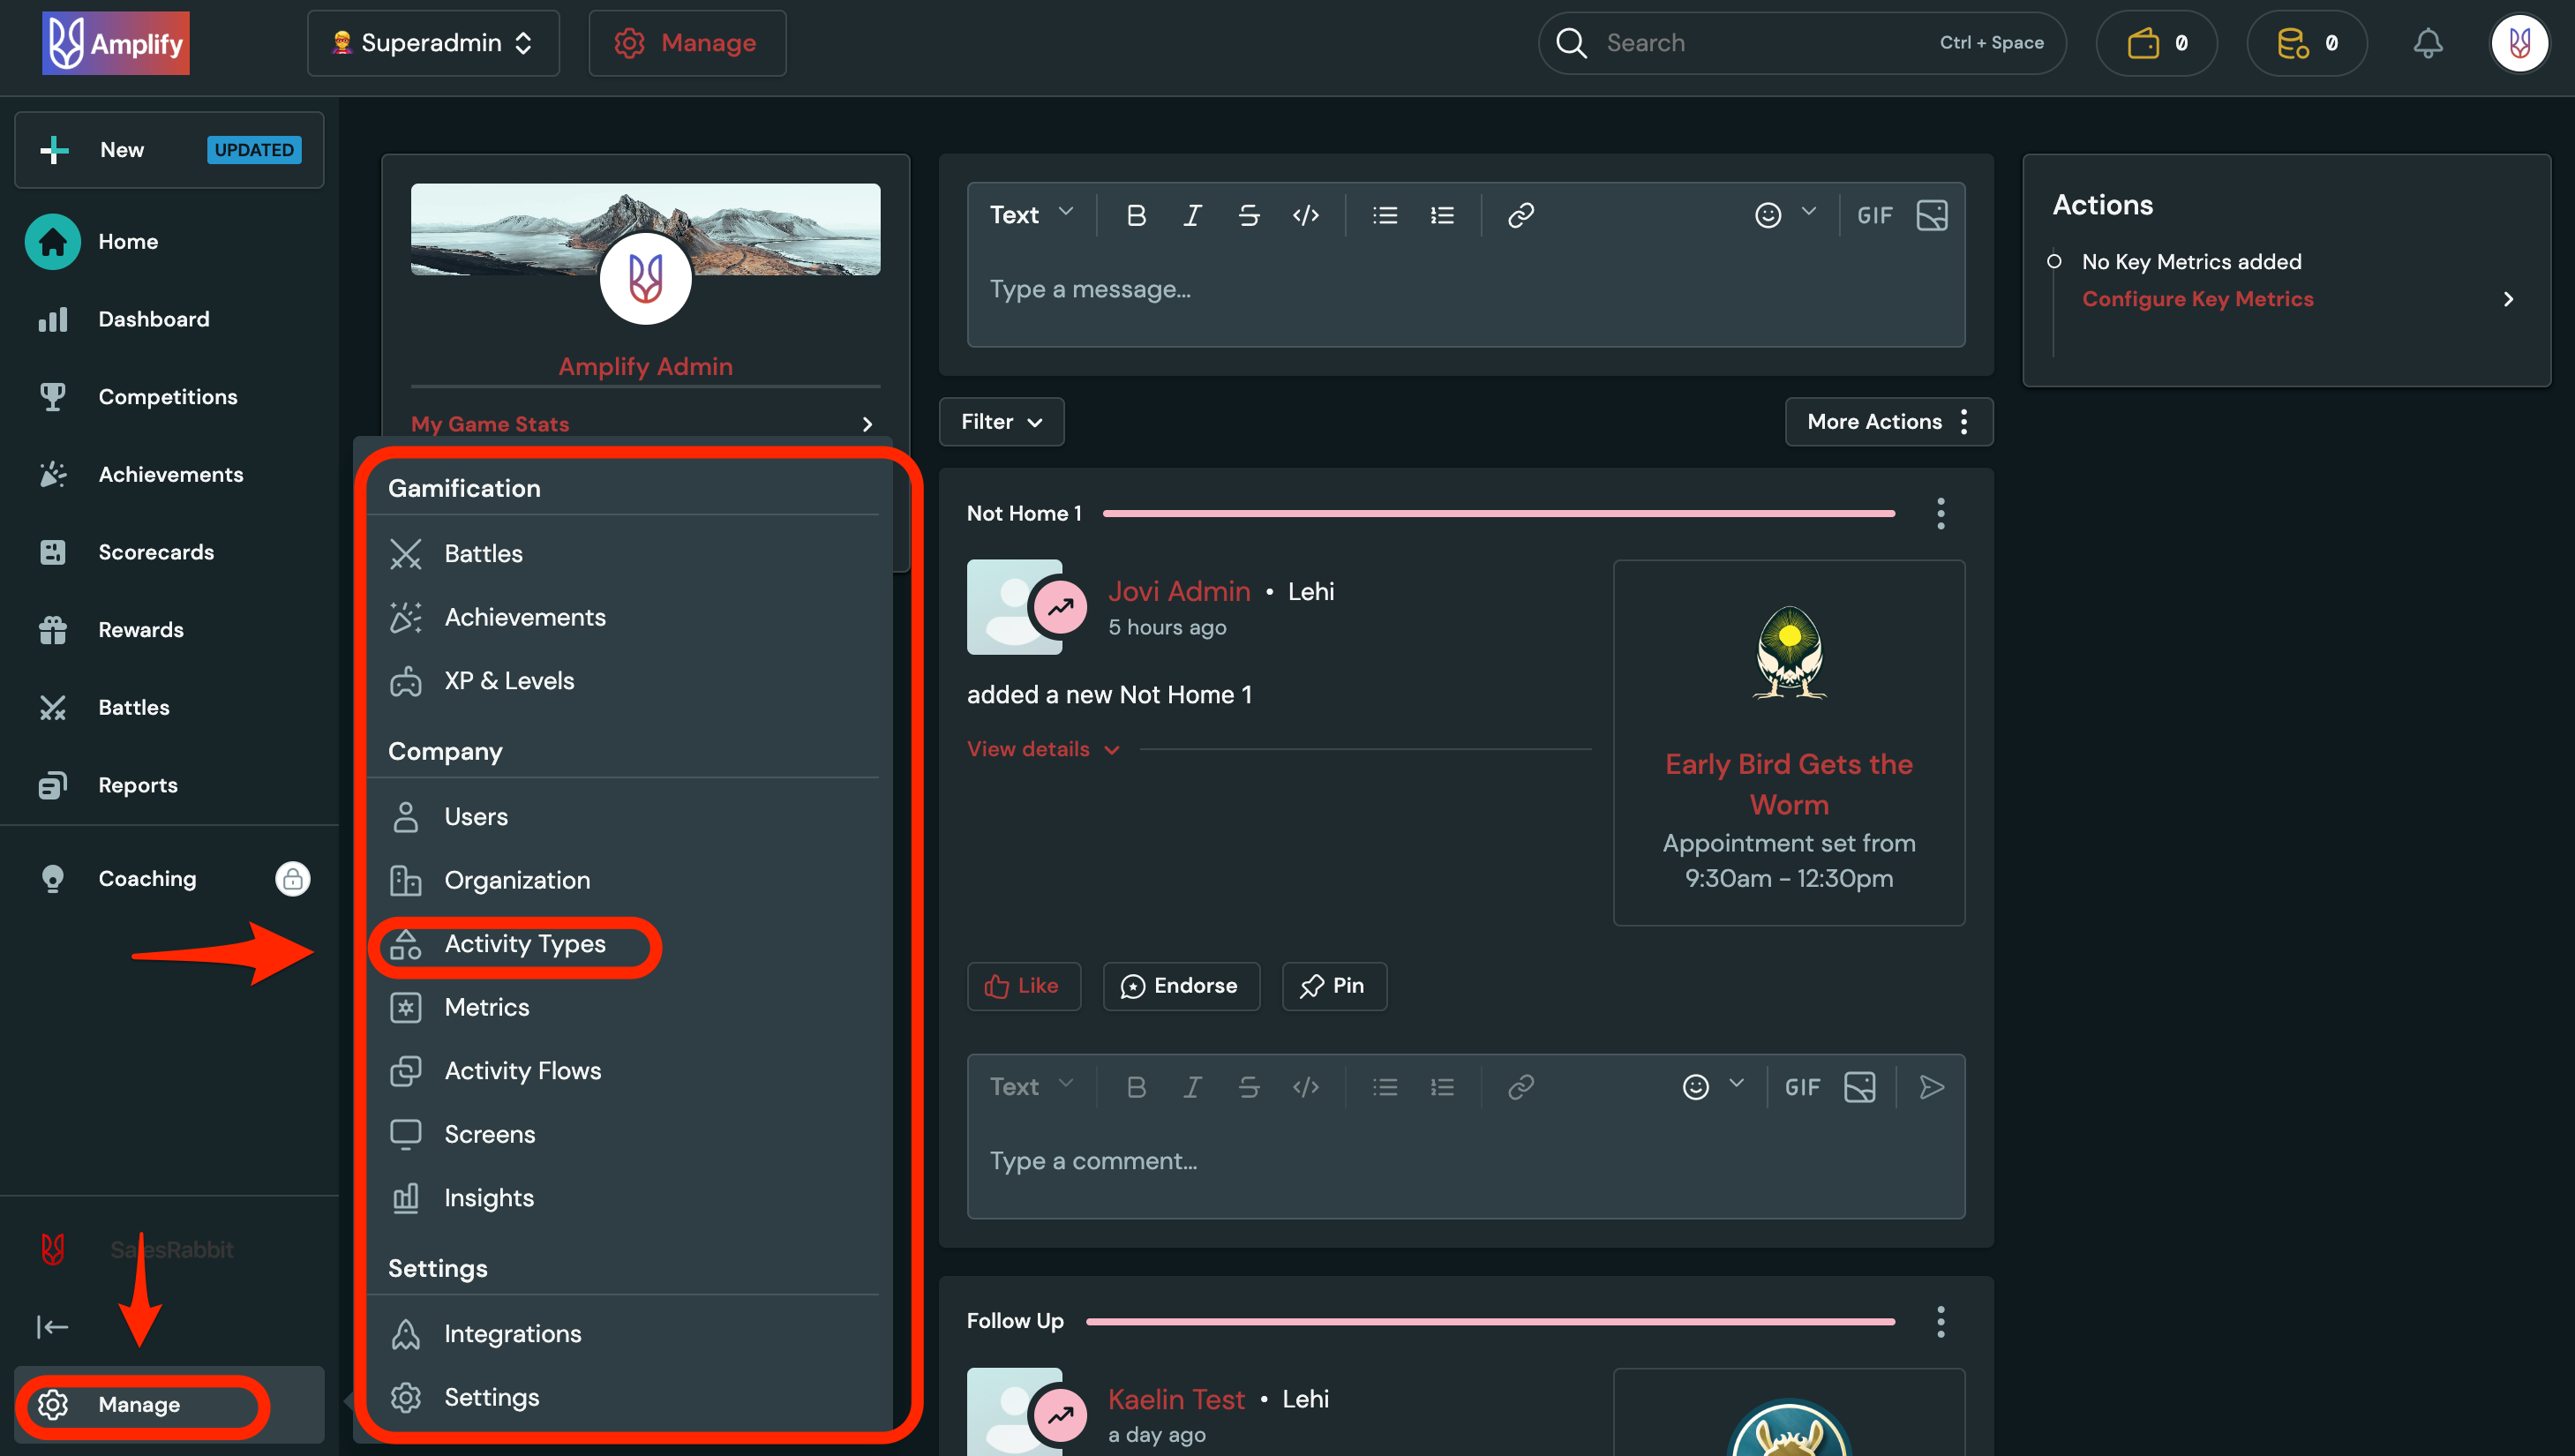
Task: Click the notifications bell icon
Action: point(2428,42)
